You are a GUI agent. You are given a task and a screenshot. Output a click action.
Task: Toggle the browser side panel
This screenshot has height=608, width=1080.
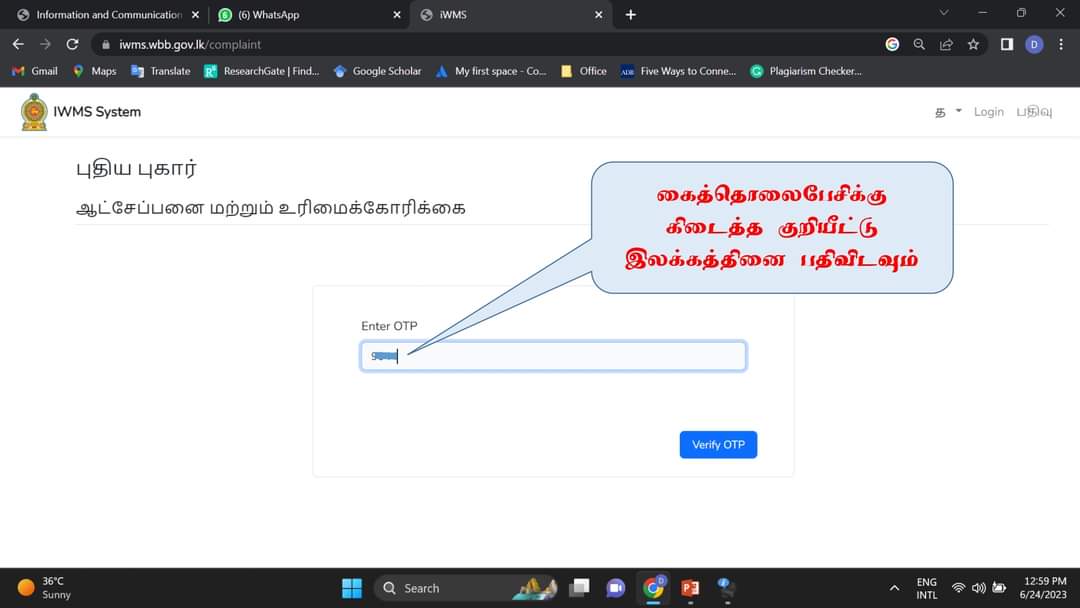point(1006,44)
